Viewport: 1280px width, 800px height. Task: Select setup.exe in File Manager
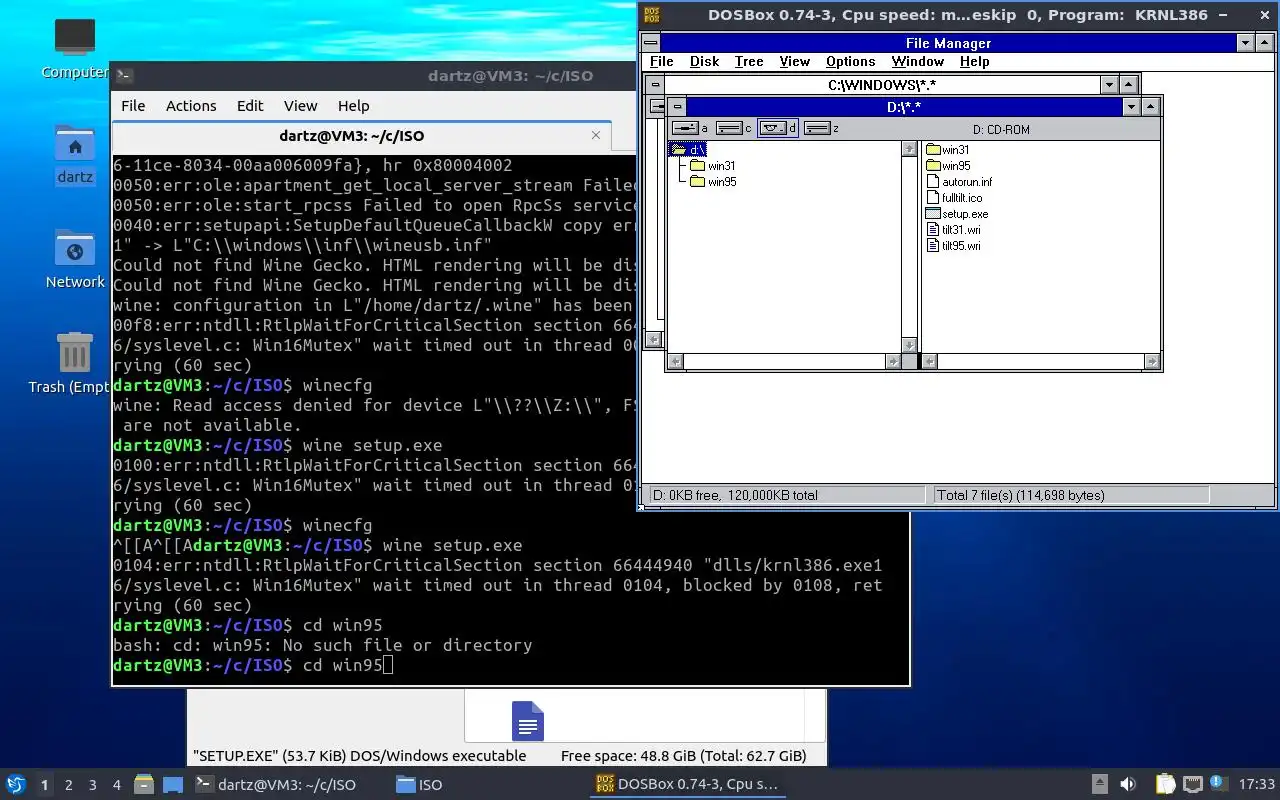pos(957,214)
